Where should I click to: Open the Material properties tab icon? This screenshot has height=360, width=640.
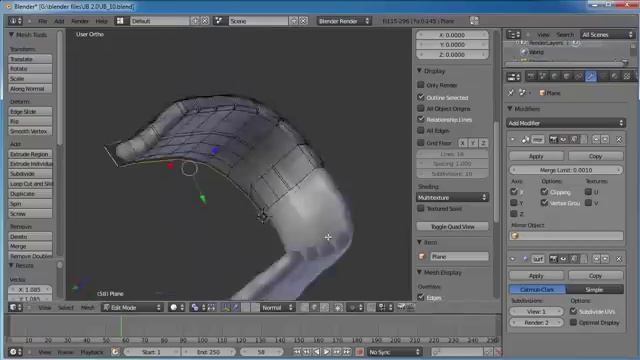click(x=615, y=76)
